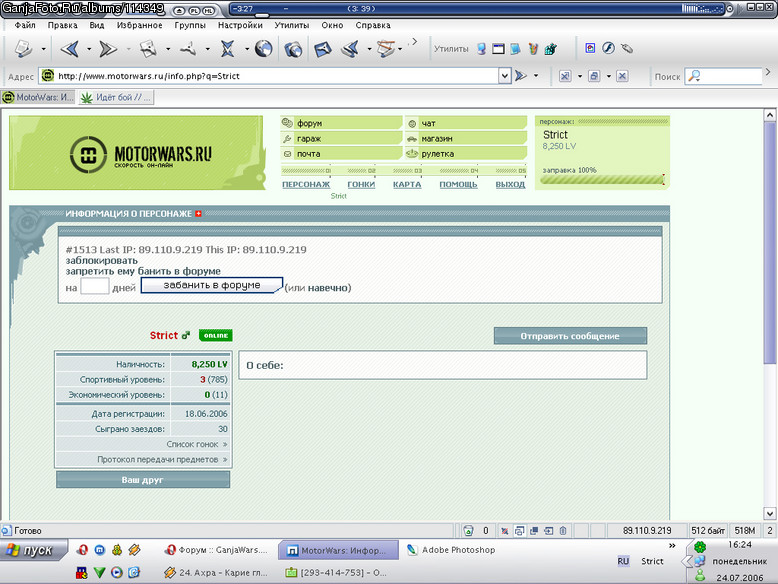This screenshot has width=778, height=584.
Task: Open the Настройки menu
Action: click(240, 25)
